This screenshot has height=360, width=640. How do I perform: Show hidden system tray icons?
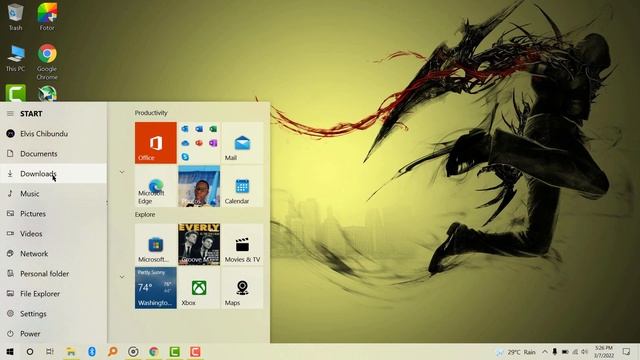coord(544,352)
